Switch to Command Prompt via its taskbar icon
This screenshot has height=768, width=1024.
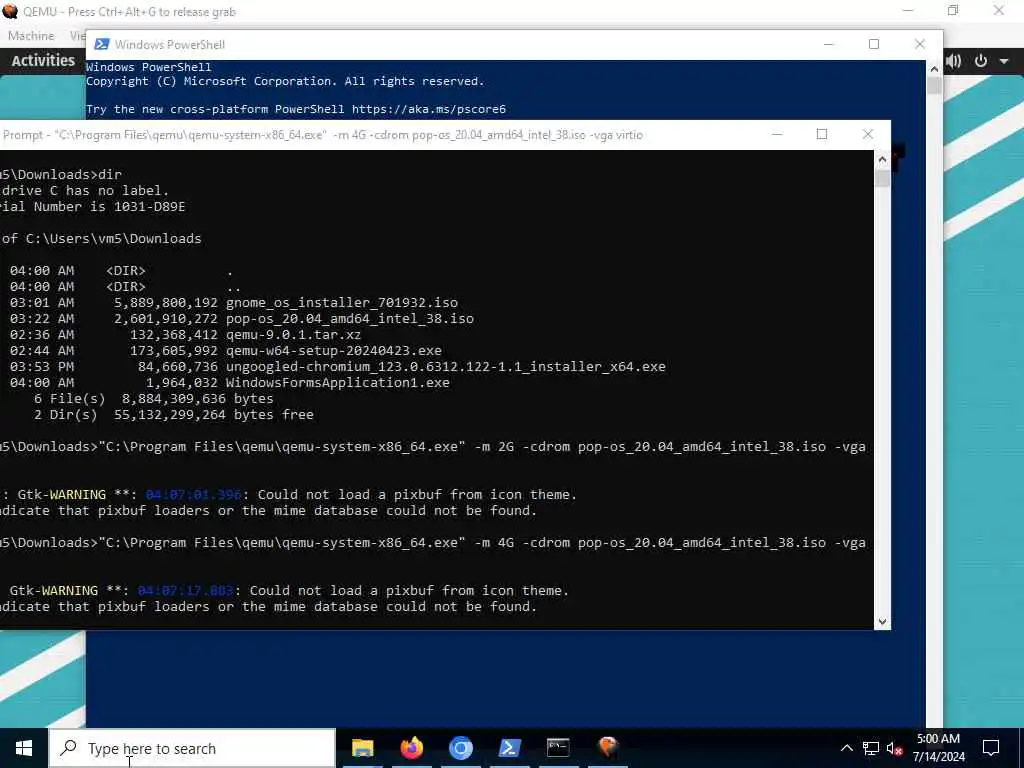558,748
